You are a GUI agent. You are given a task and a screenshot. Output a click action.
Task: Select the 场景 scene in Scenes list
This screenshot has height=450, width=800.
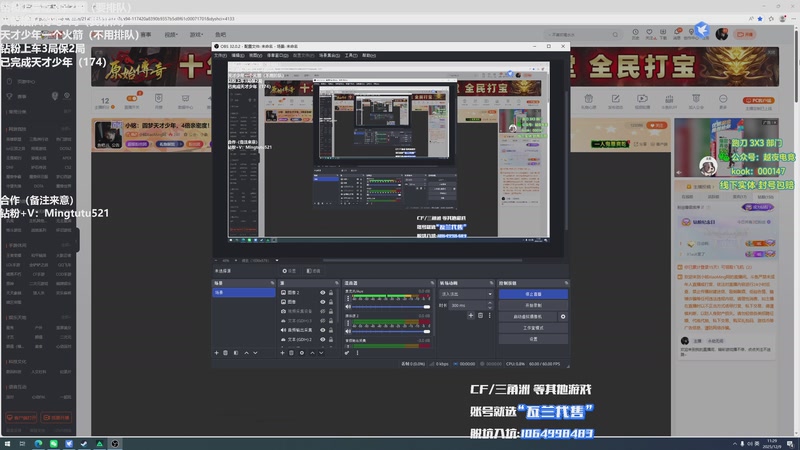tap(244, 292)
